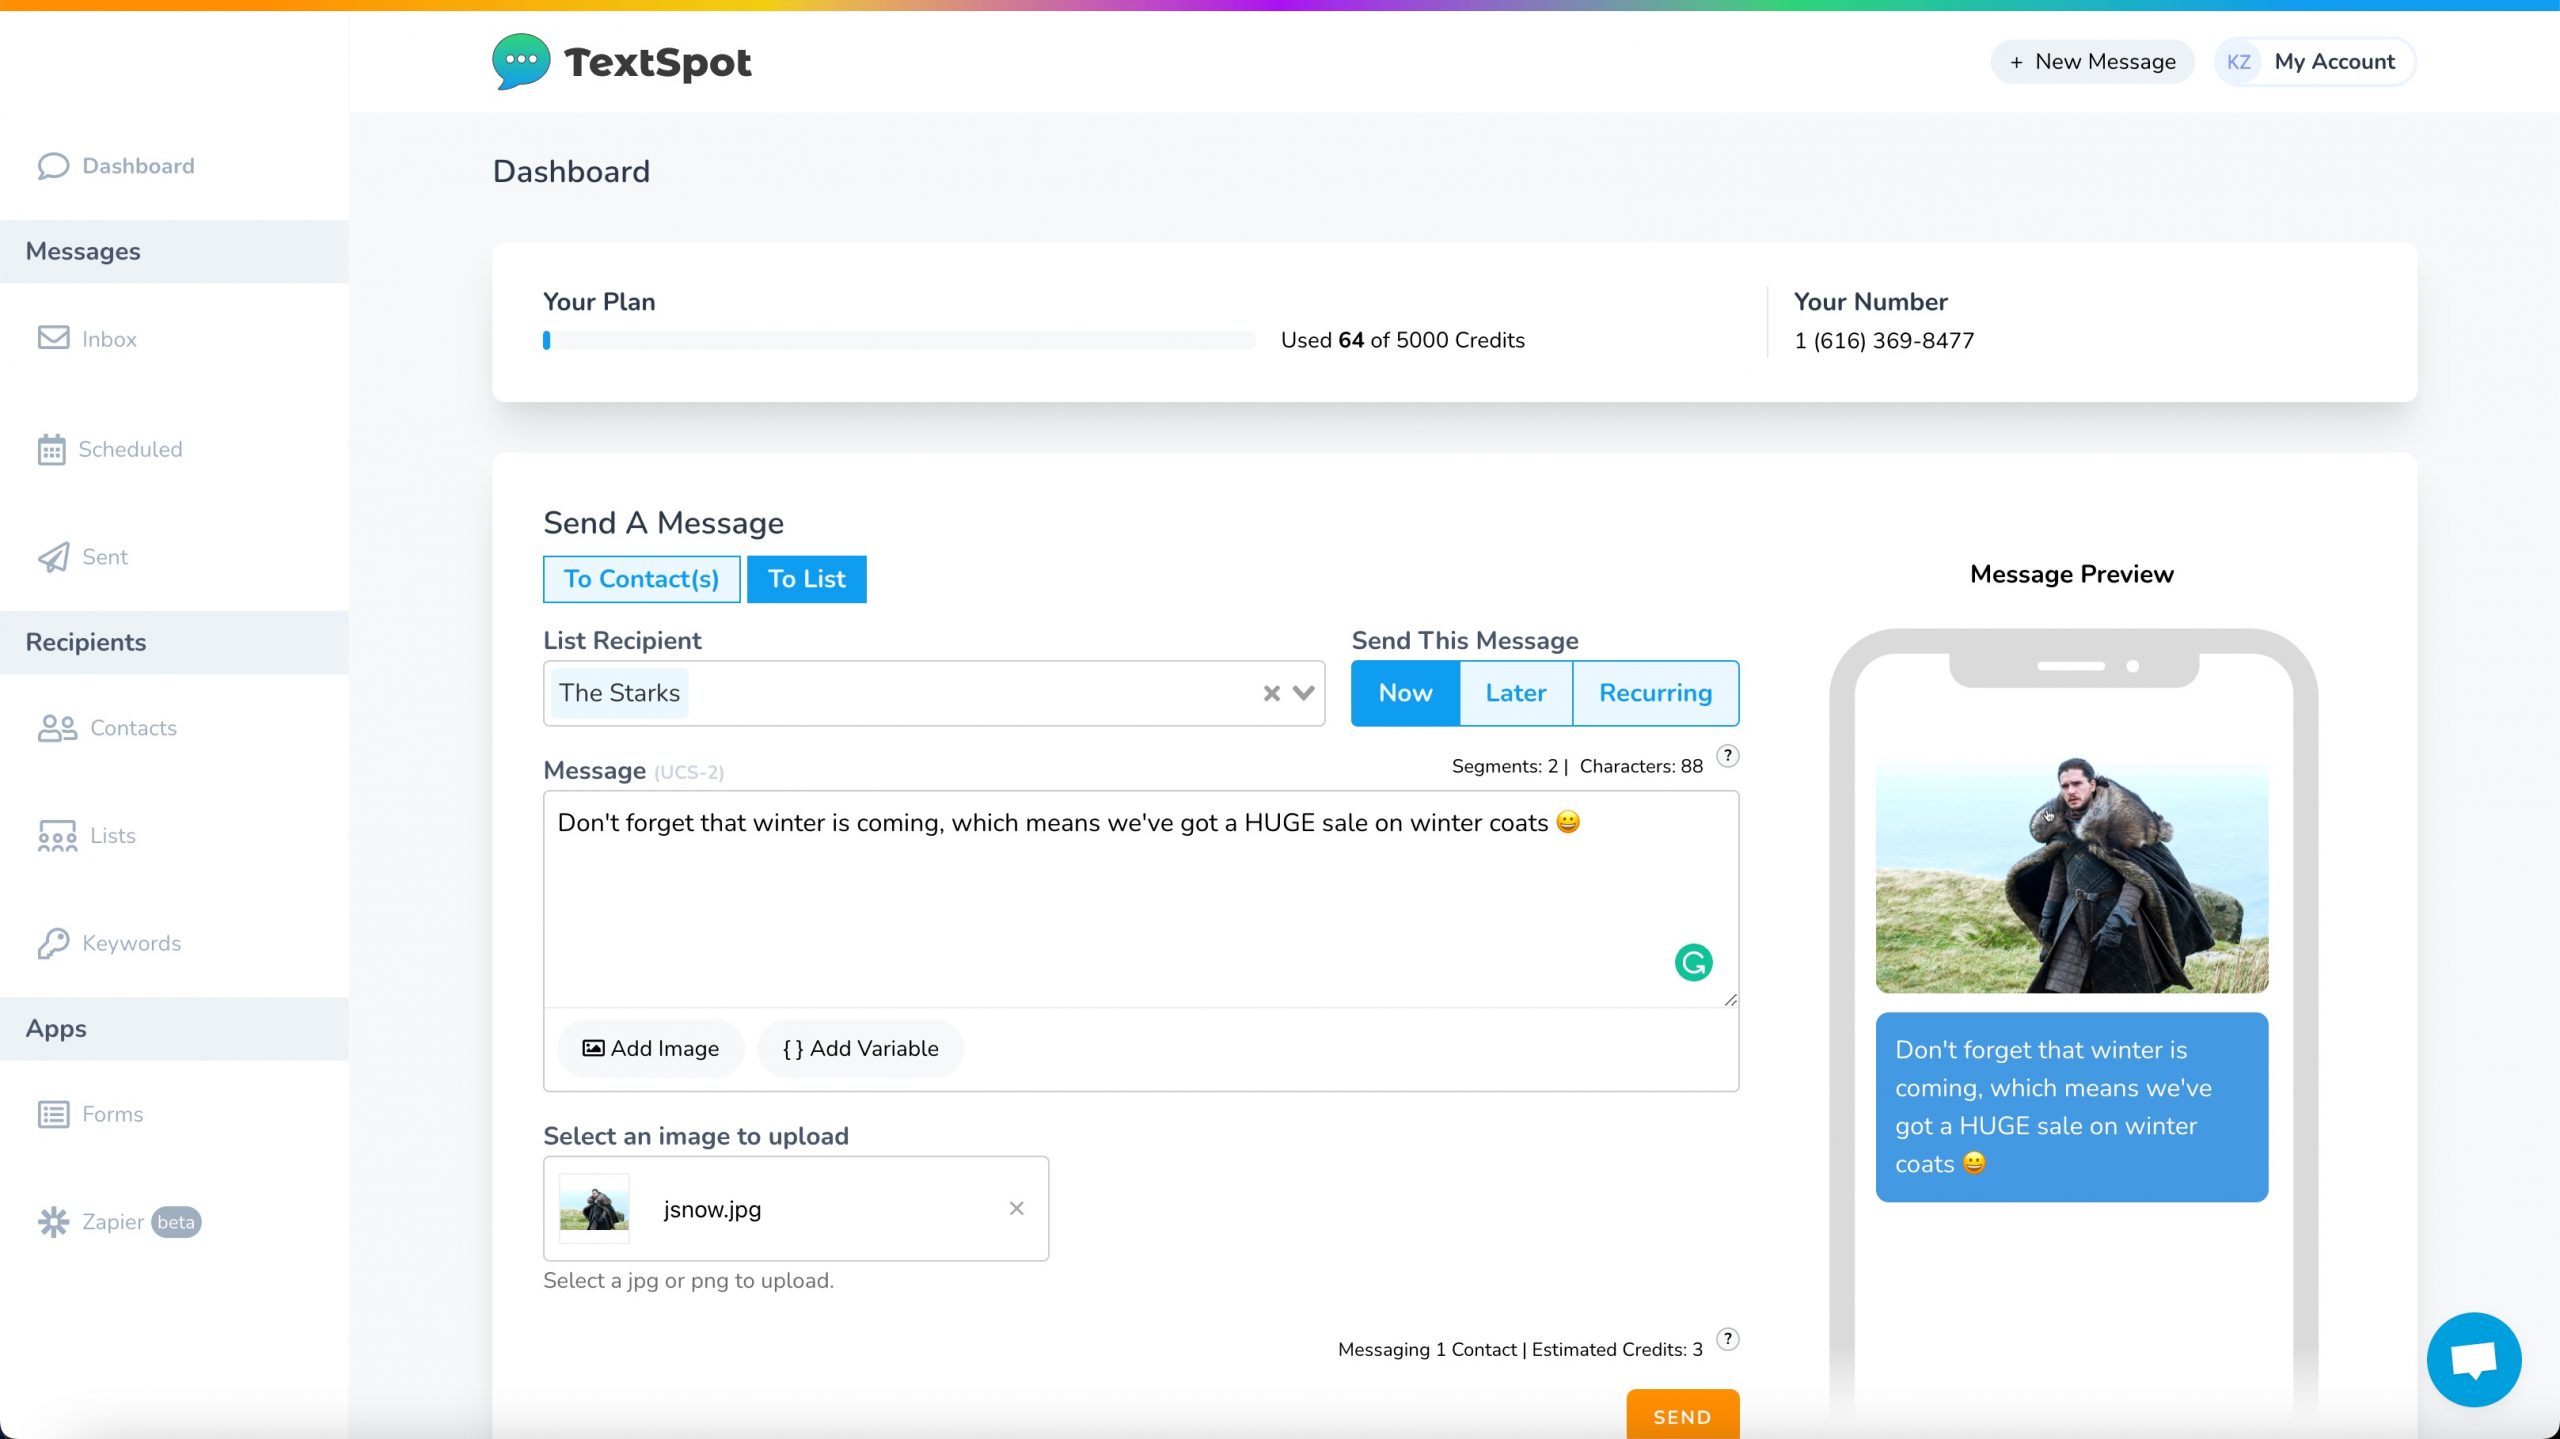This screenshot has height=1439, width=2560.
Task: Click help icon next to Characters count
Action: click(1727, 757)
